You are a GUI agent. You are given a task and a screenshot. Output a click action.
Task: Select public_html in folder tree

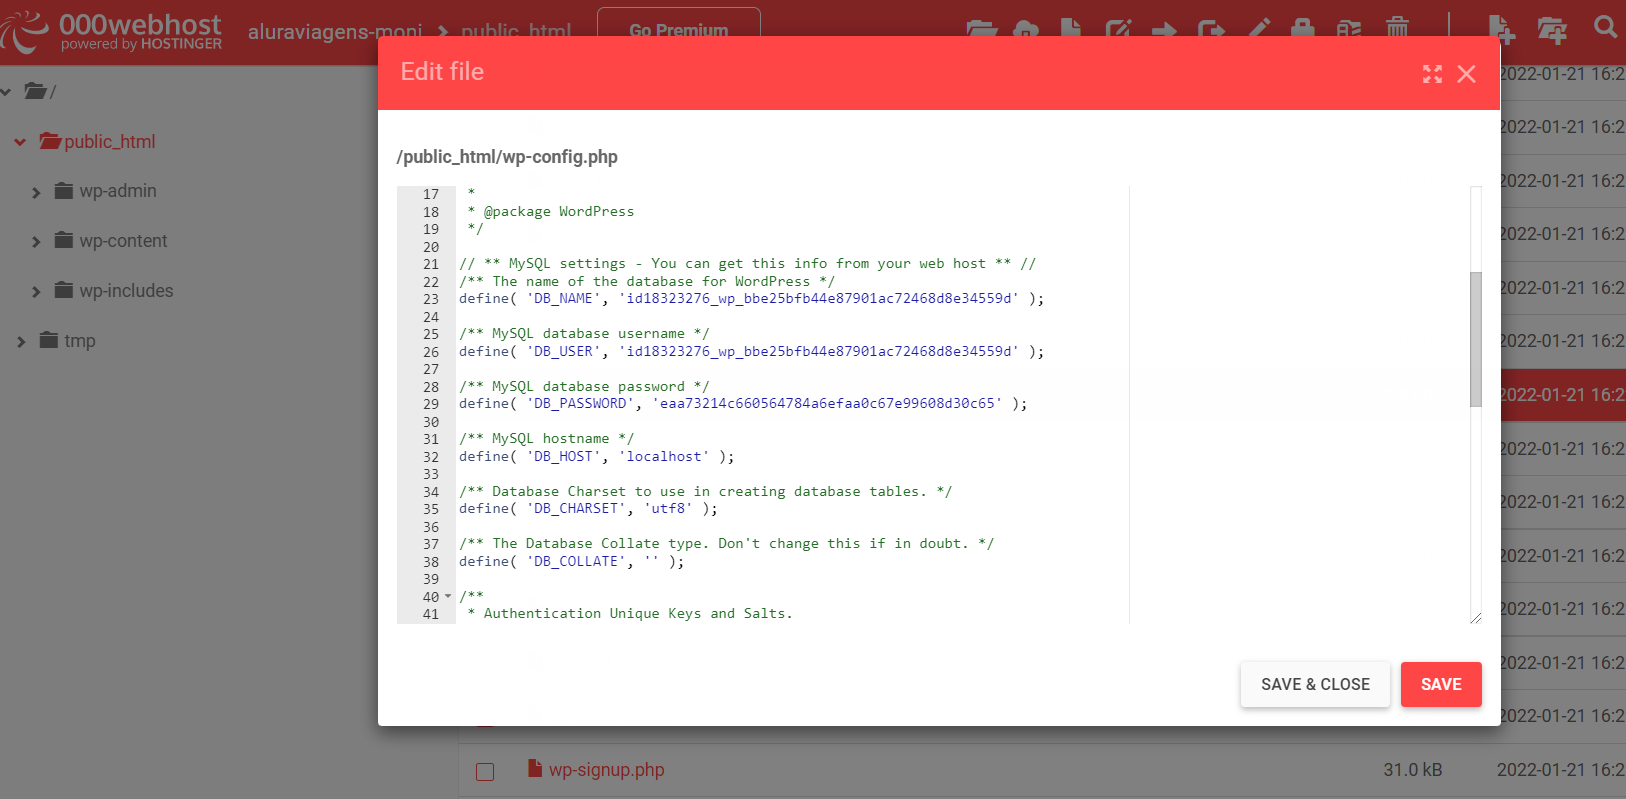coord(110,141)
